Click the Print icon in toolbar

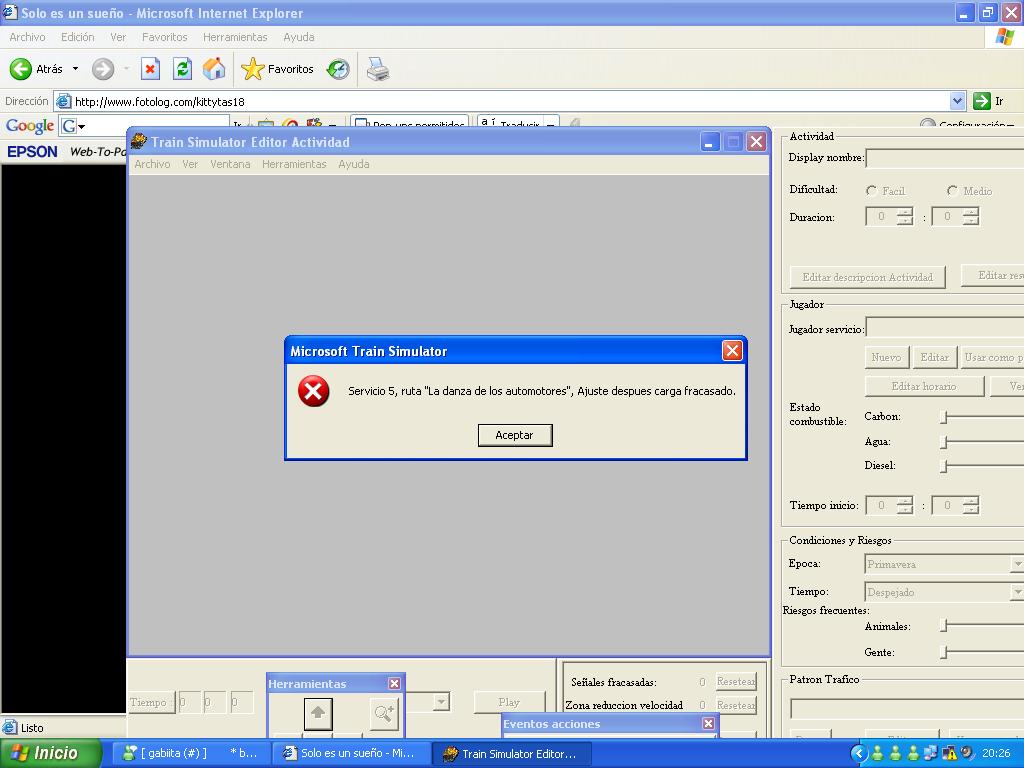pos(377,69)
